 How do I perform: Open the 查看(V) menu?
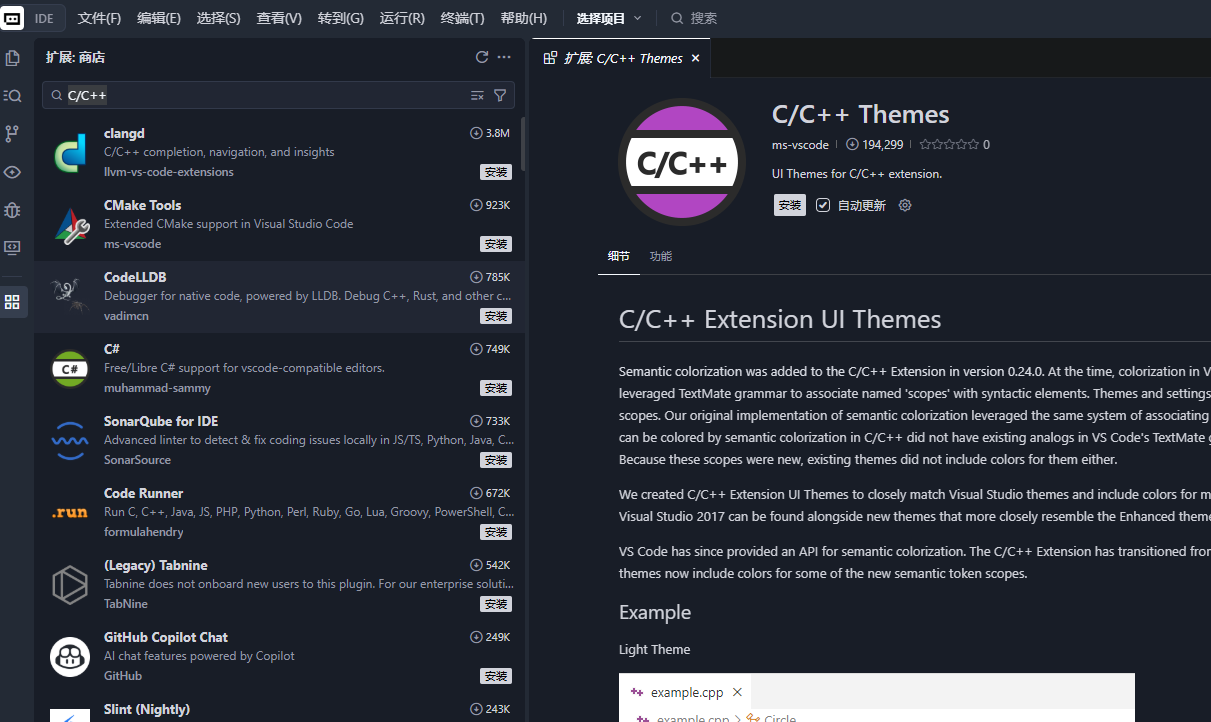point(279,18)
